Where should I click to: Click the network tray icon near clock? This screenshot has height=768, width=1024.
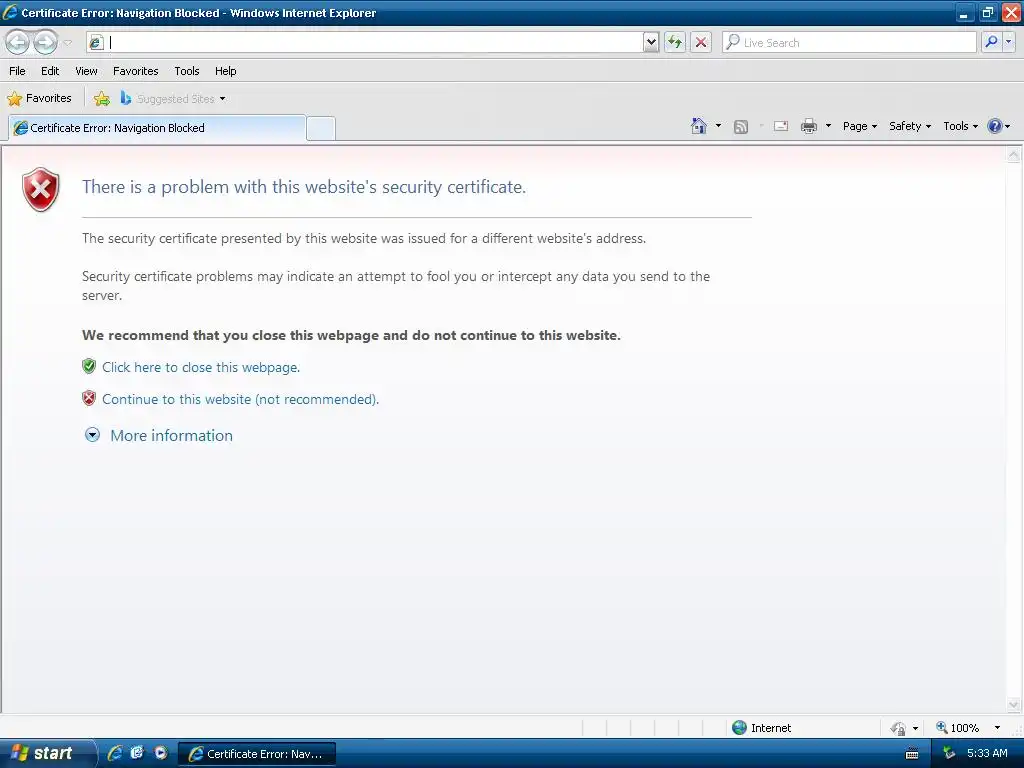(949, 753)
